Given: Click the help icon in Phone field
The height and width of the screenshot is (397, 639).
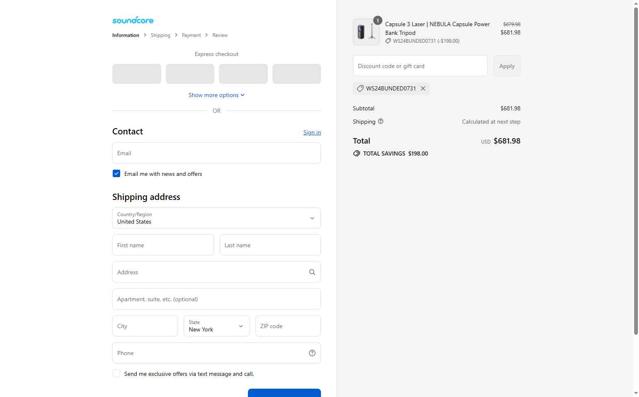Looking at the screenshot, I should click(312, 353).
